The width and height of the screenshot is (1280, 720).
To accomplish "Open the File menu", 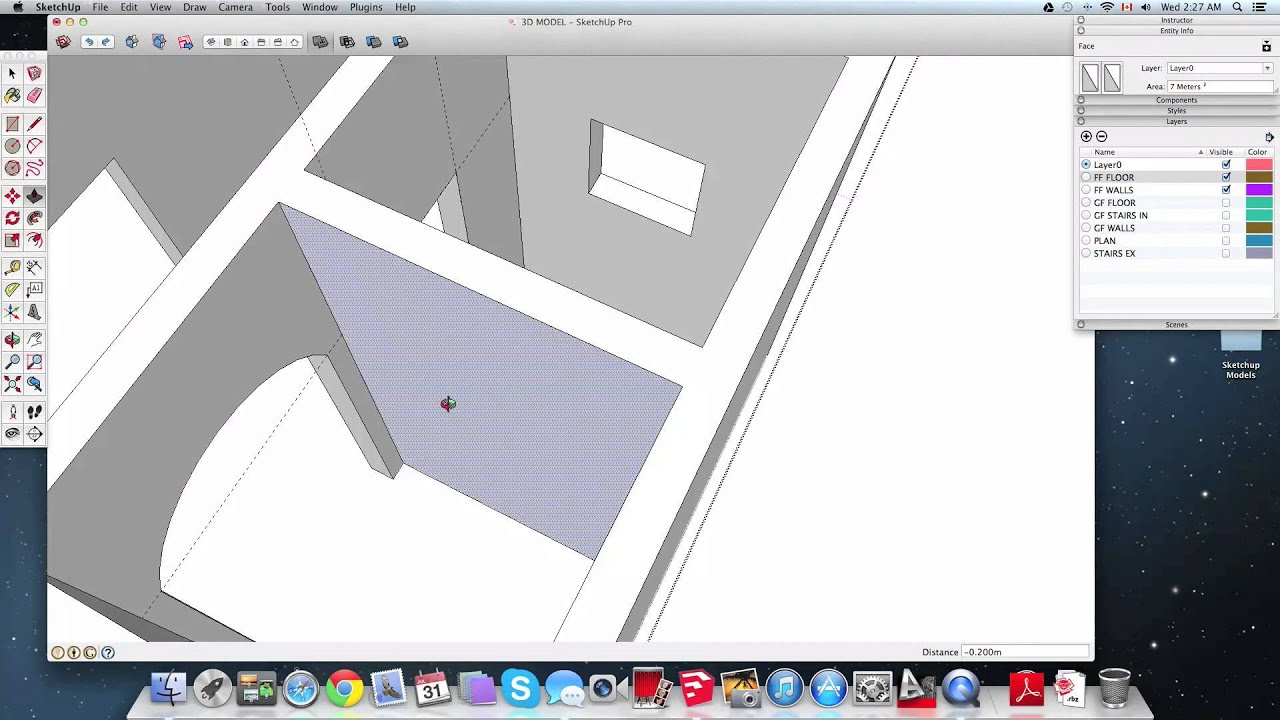I will pyautogui.click(x=100, y=7).
